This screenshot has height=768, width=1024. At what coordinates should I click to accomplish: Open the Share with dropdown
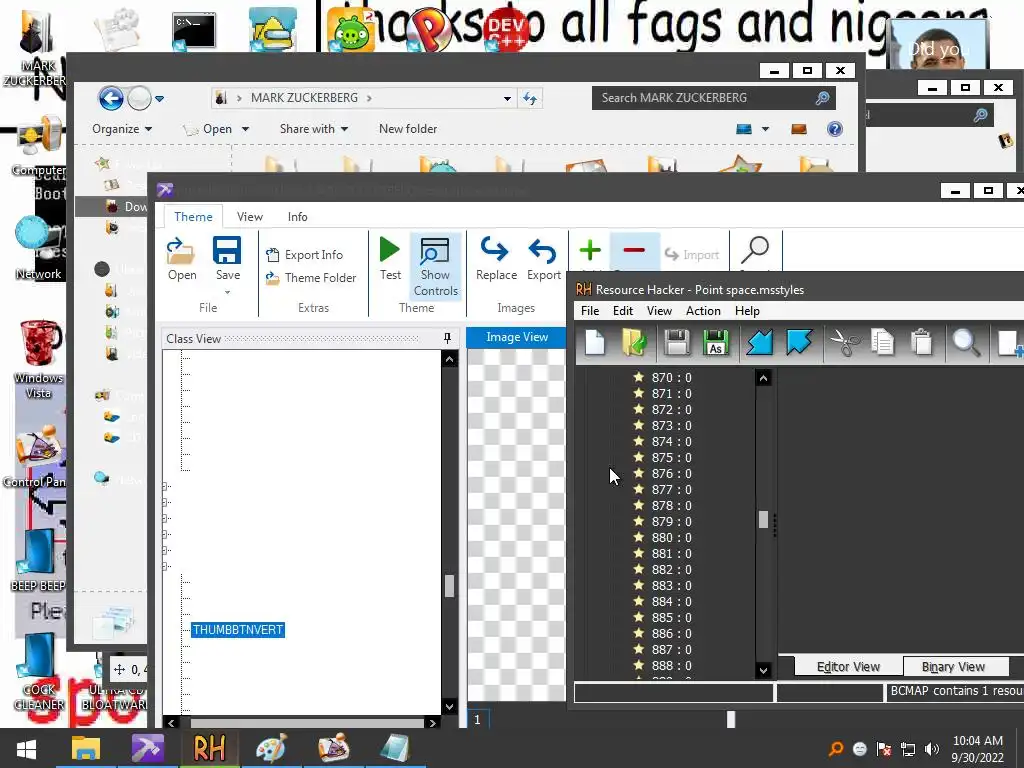pos(313,129)
